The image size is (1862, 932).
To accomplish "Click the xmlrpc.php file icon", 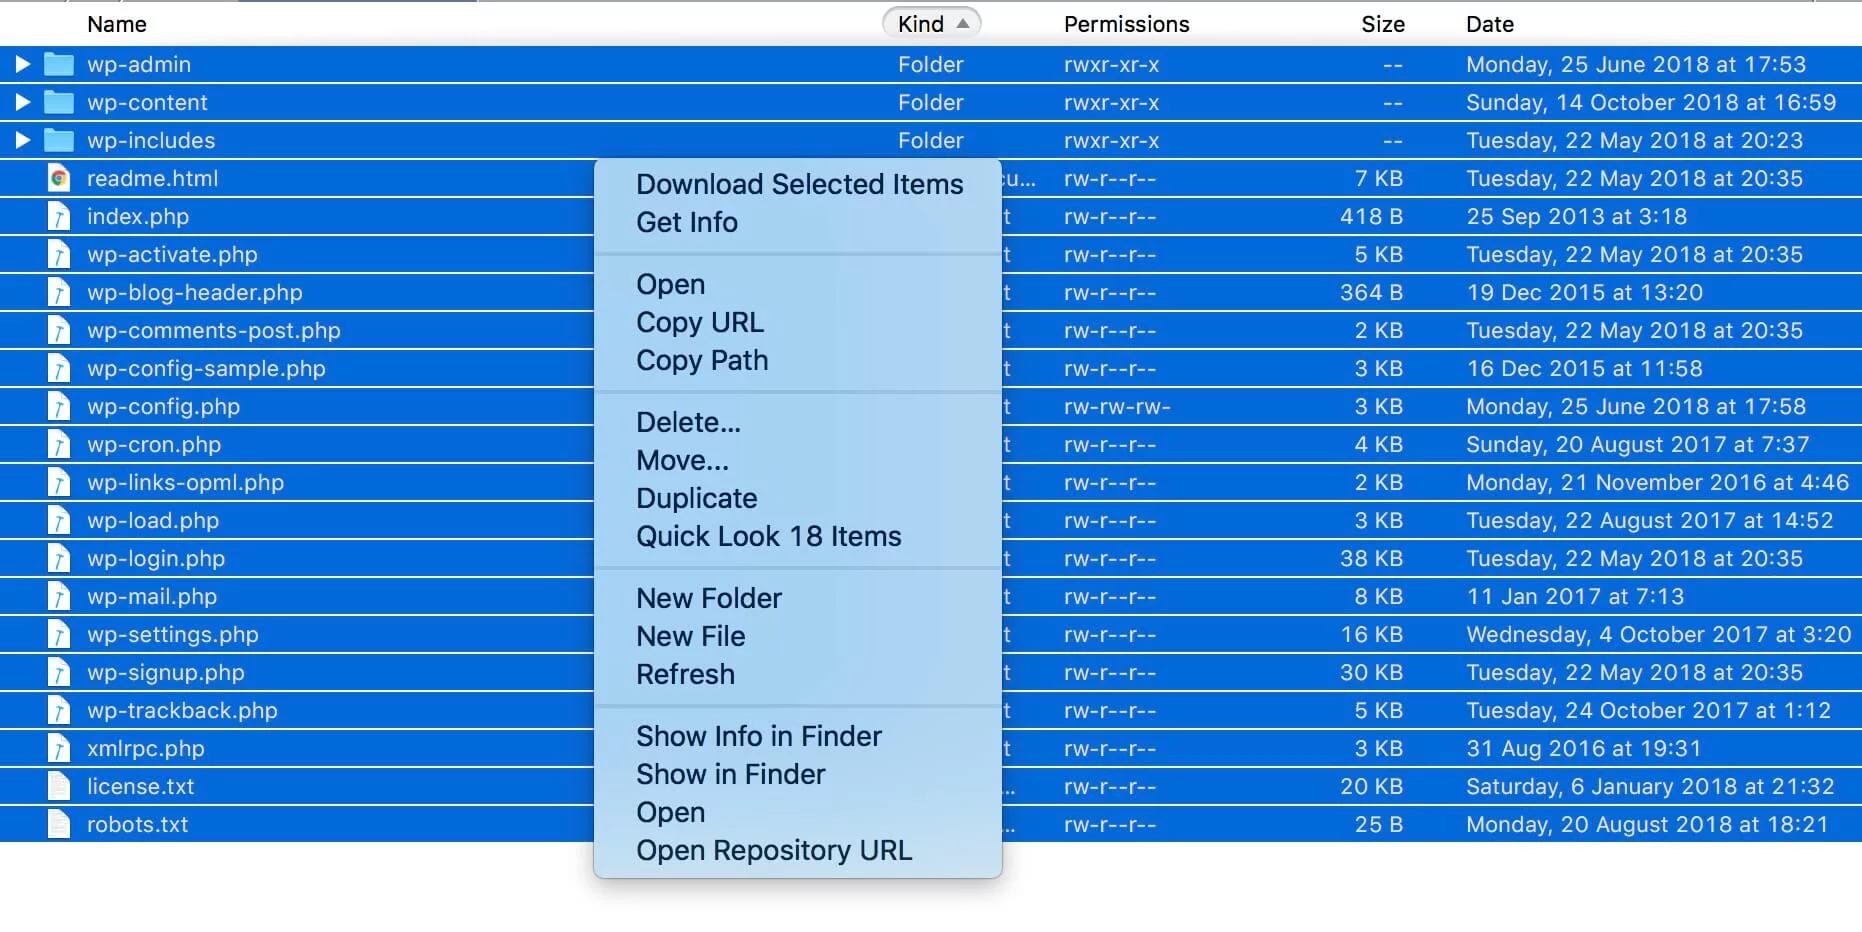I will pos(59,749).
